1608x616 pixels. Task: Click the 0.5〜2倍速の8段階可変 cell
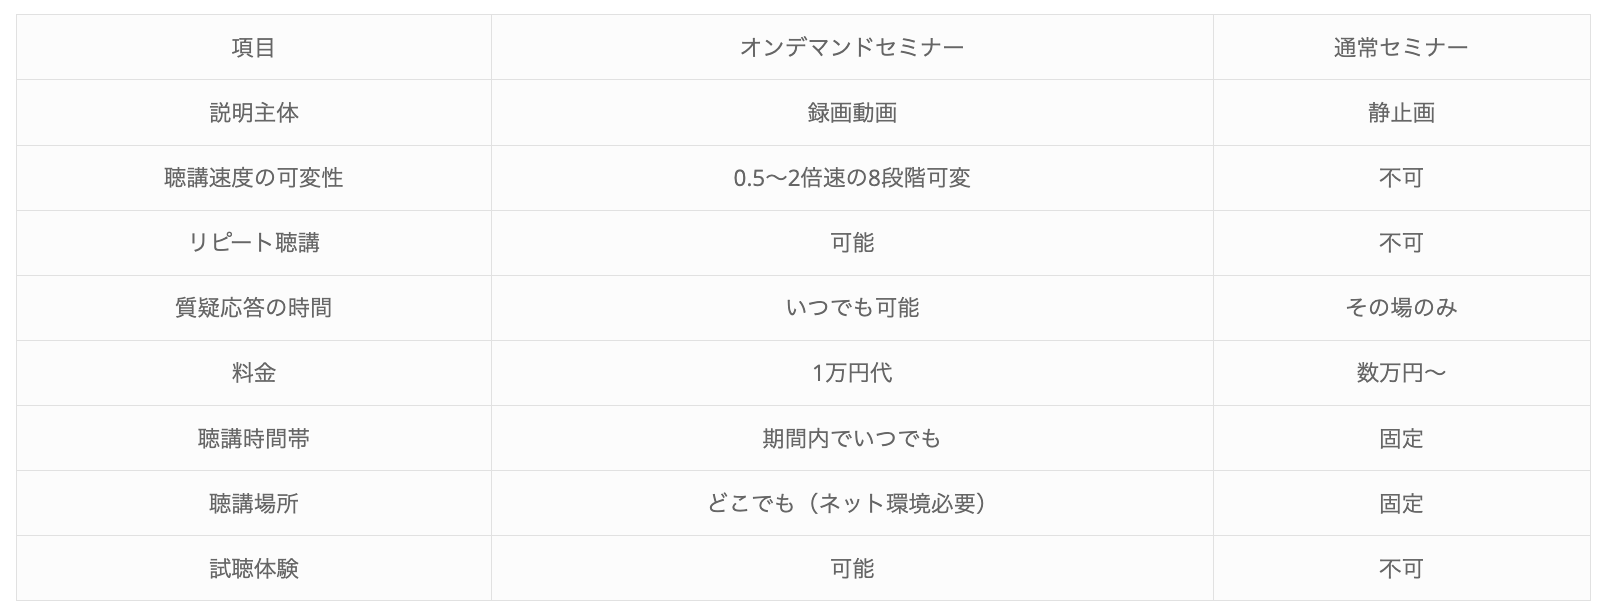pos(852,178)
